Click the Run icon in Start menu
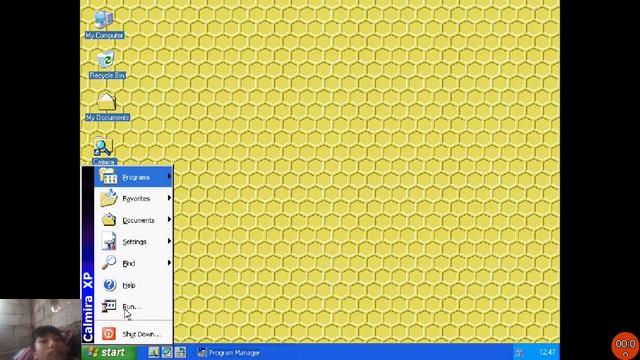 [x=109, y=306]
